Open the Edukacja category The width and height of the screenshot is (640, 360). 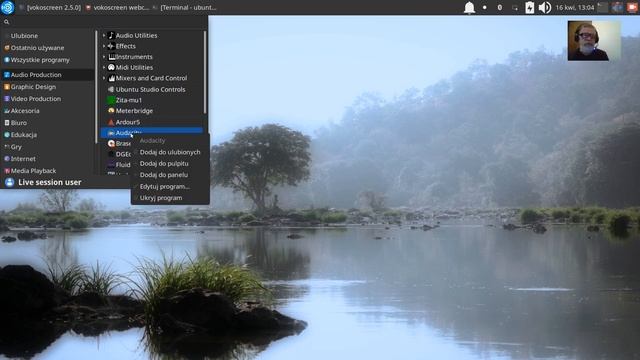coord(47,135)
